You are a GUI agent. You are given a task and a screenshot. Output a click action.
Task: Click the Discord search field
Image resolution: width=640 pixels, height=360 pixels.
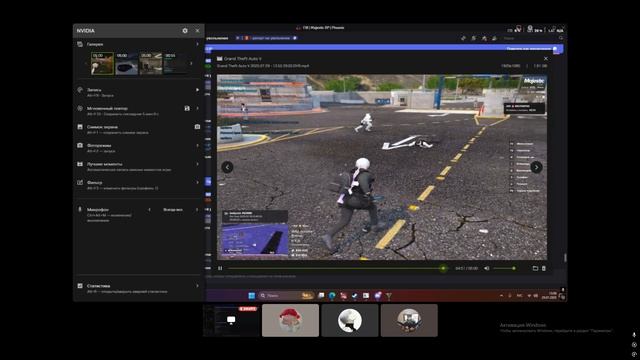pos(533,38)
